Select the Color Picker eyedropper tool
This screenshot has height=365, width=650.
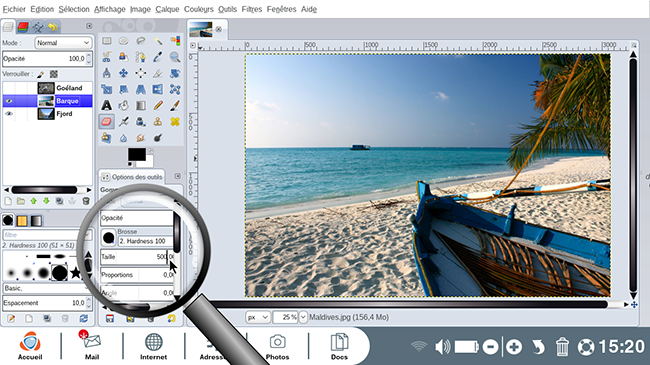(x=158, y=57)
